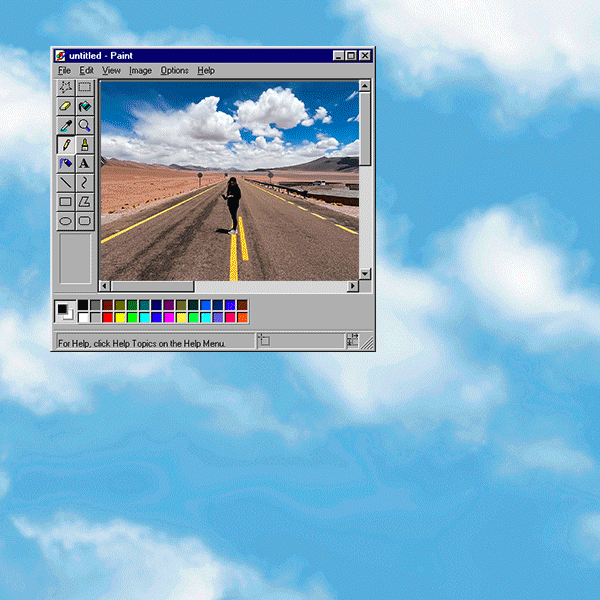Image resolution: width=600 pixels, height=600 pixels.
Task: Choose the Rounded Rectangle tool
Action: 85,221
